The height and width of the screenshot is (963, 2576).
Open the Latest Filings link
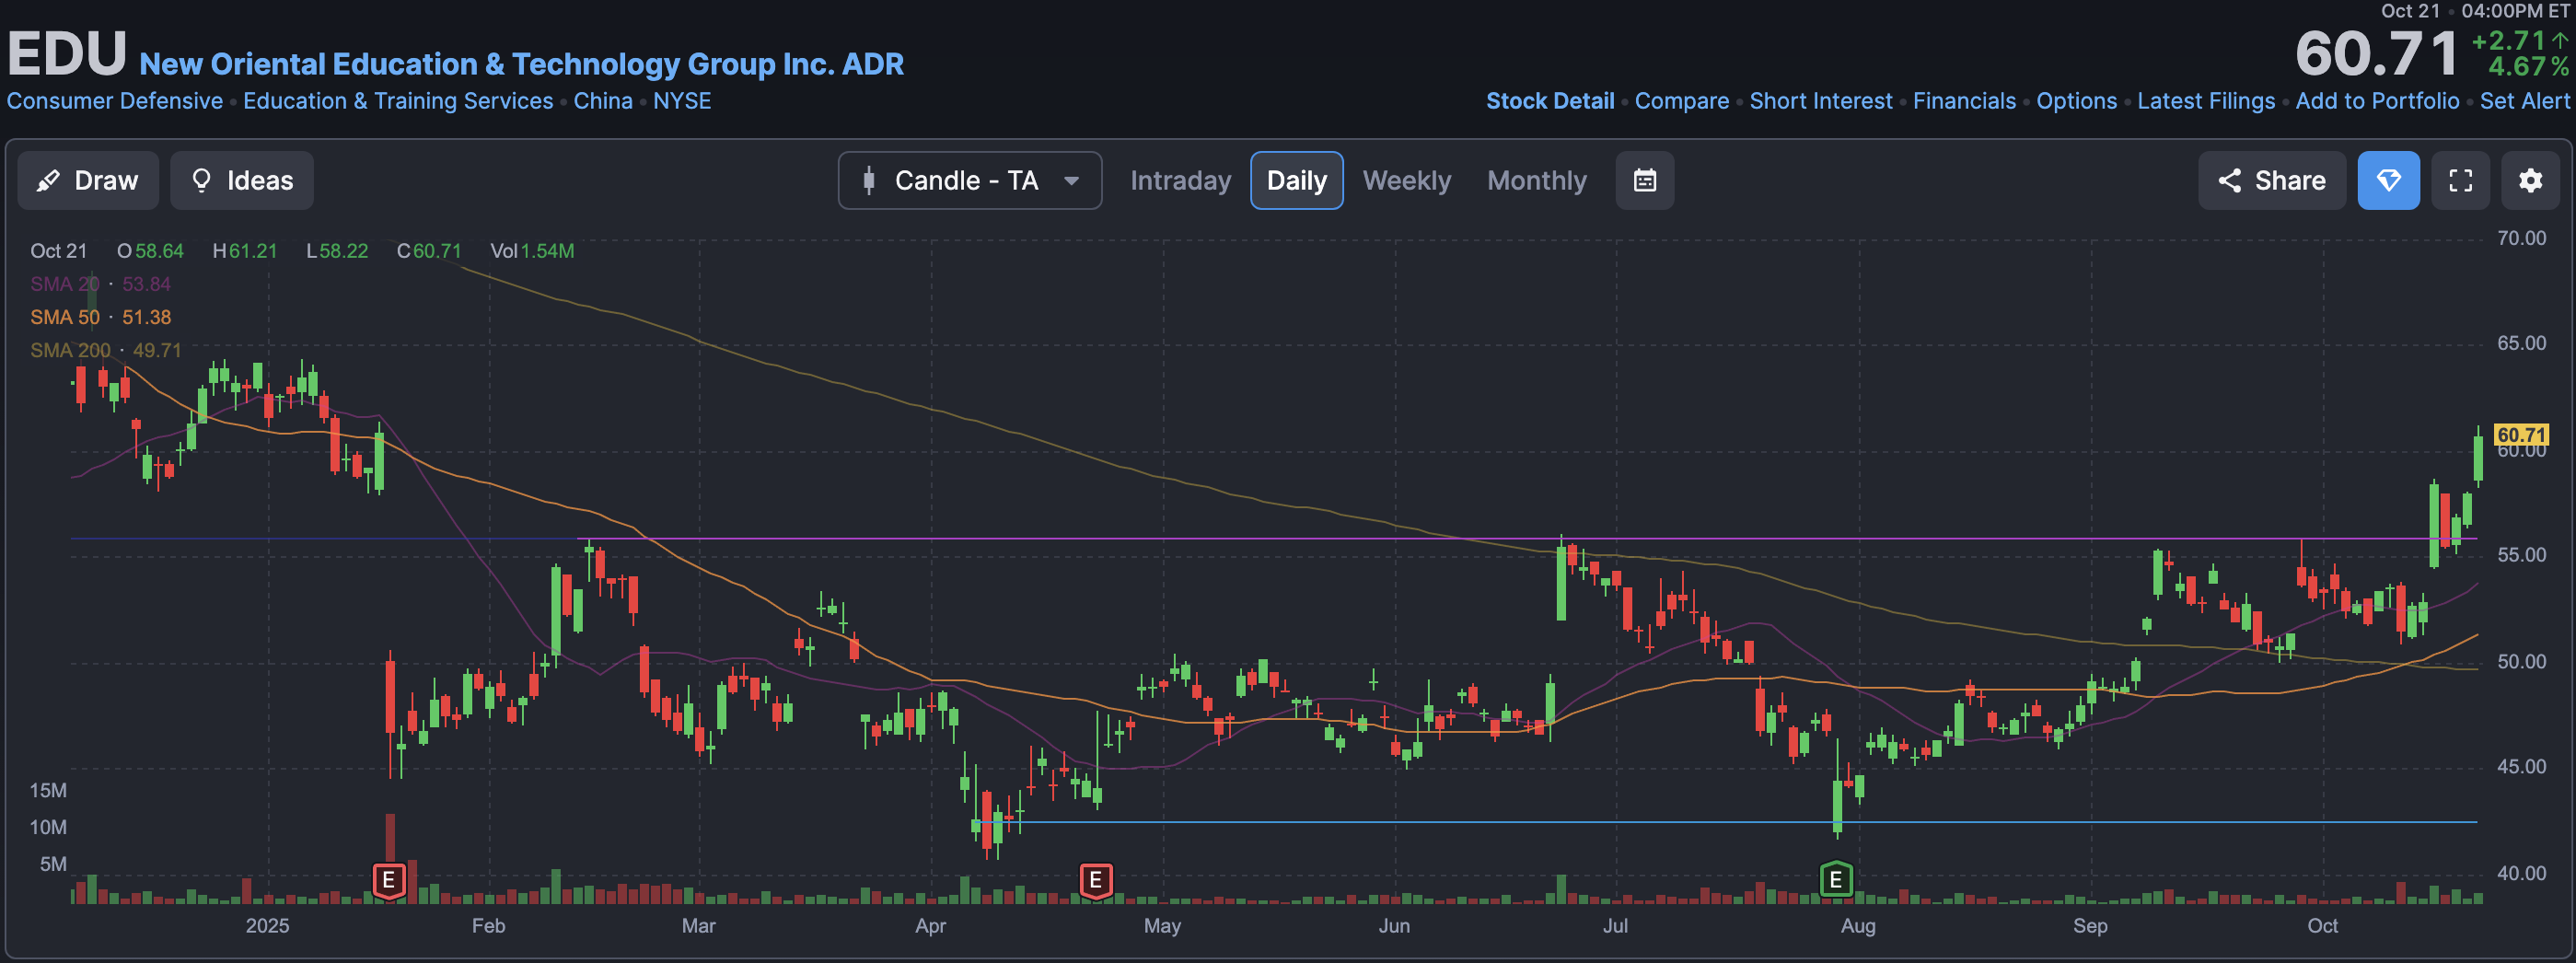click(x=2205, y=101)
